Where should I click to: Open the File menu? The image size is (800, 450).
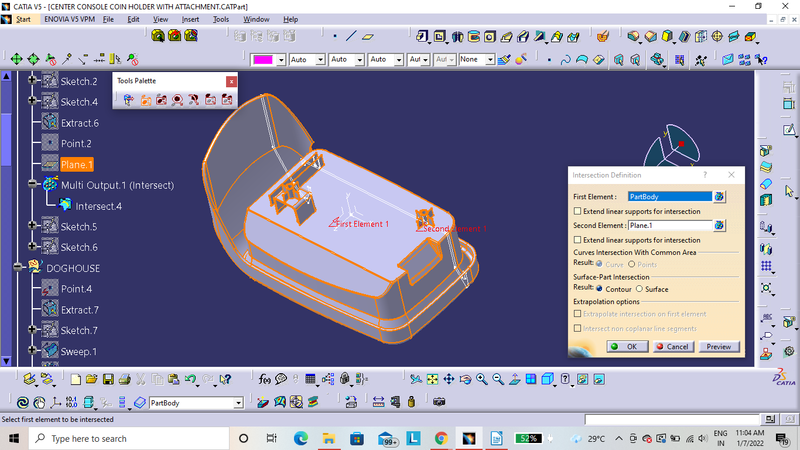point(108,19)
